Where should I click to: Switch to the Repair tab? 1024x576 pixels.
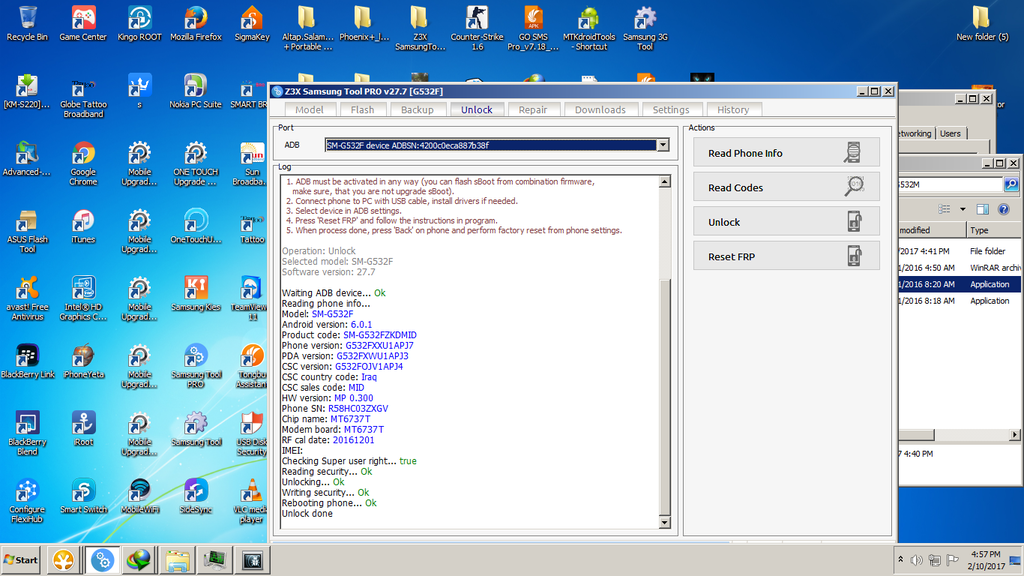[x=533, y=110]
